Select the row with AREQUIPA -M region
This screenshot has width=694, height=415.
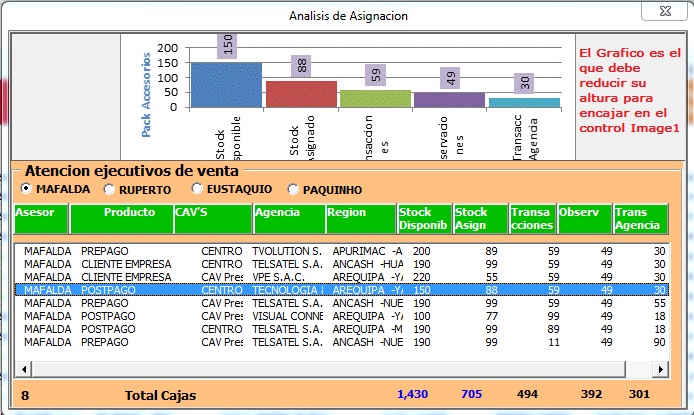[x=342, y=329]
